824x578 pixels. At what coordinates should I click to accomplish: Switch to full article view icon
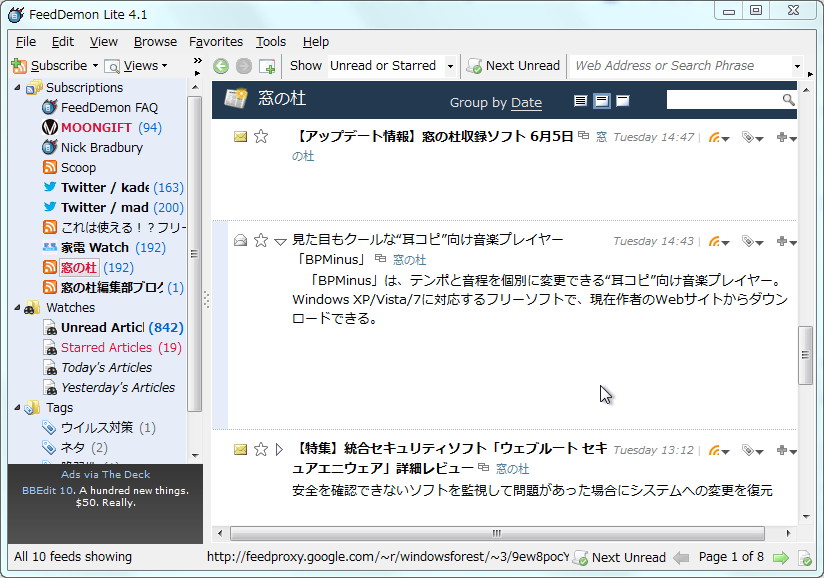click(x=623, y=100)
